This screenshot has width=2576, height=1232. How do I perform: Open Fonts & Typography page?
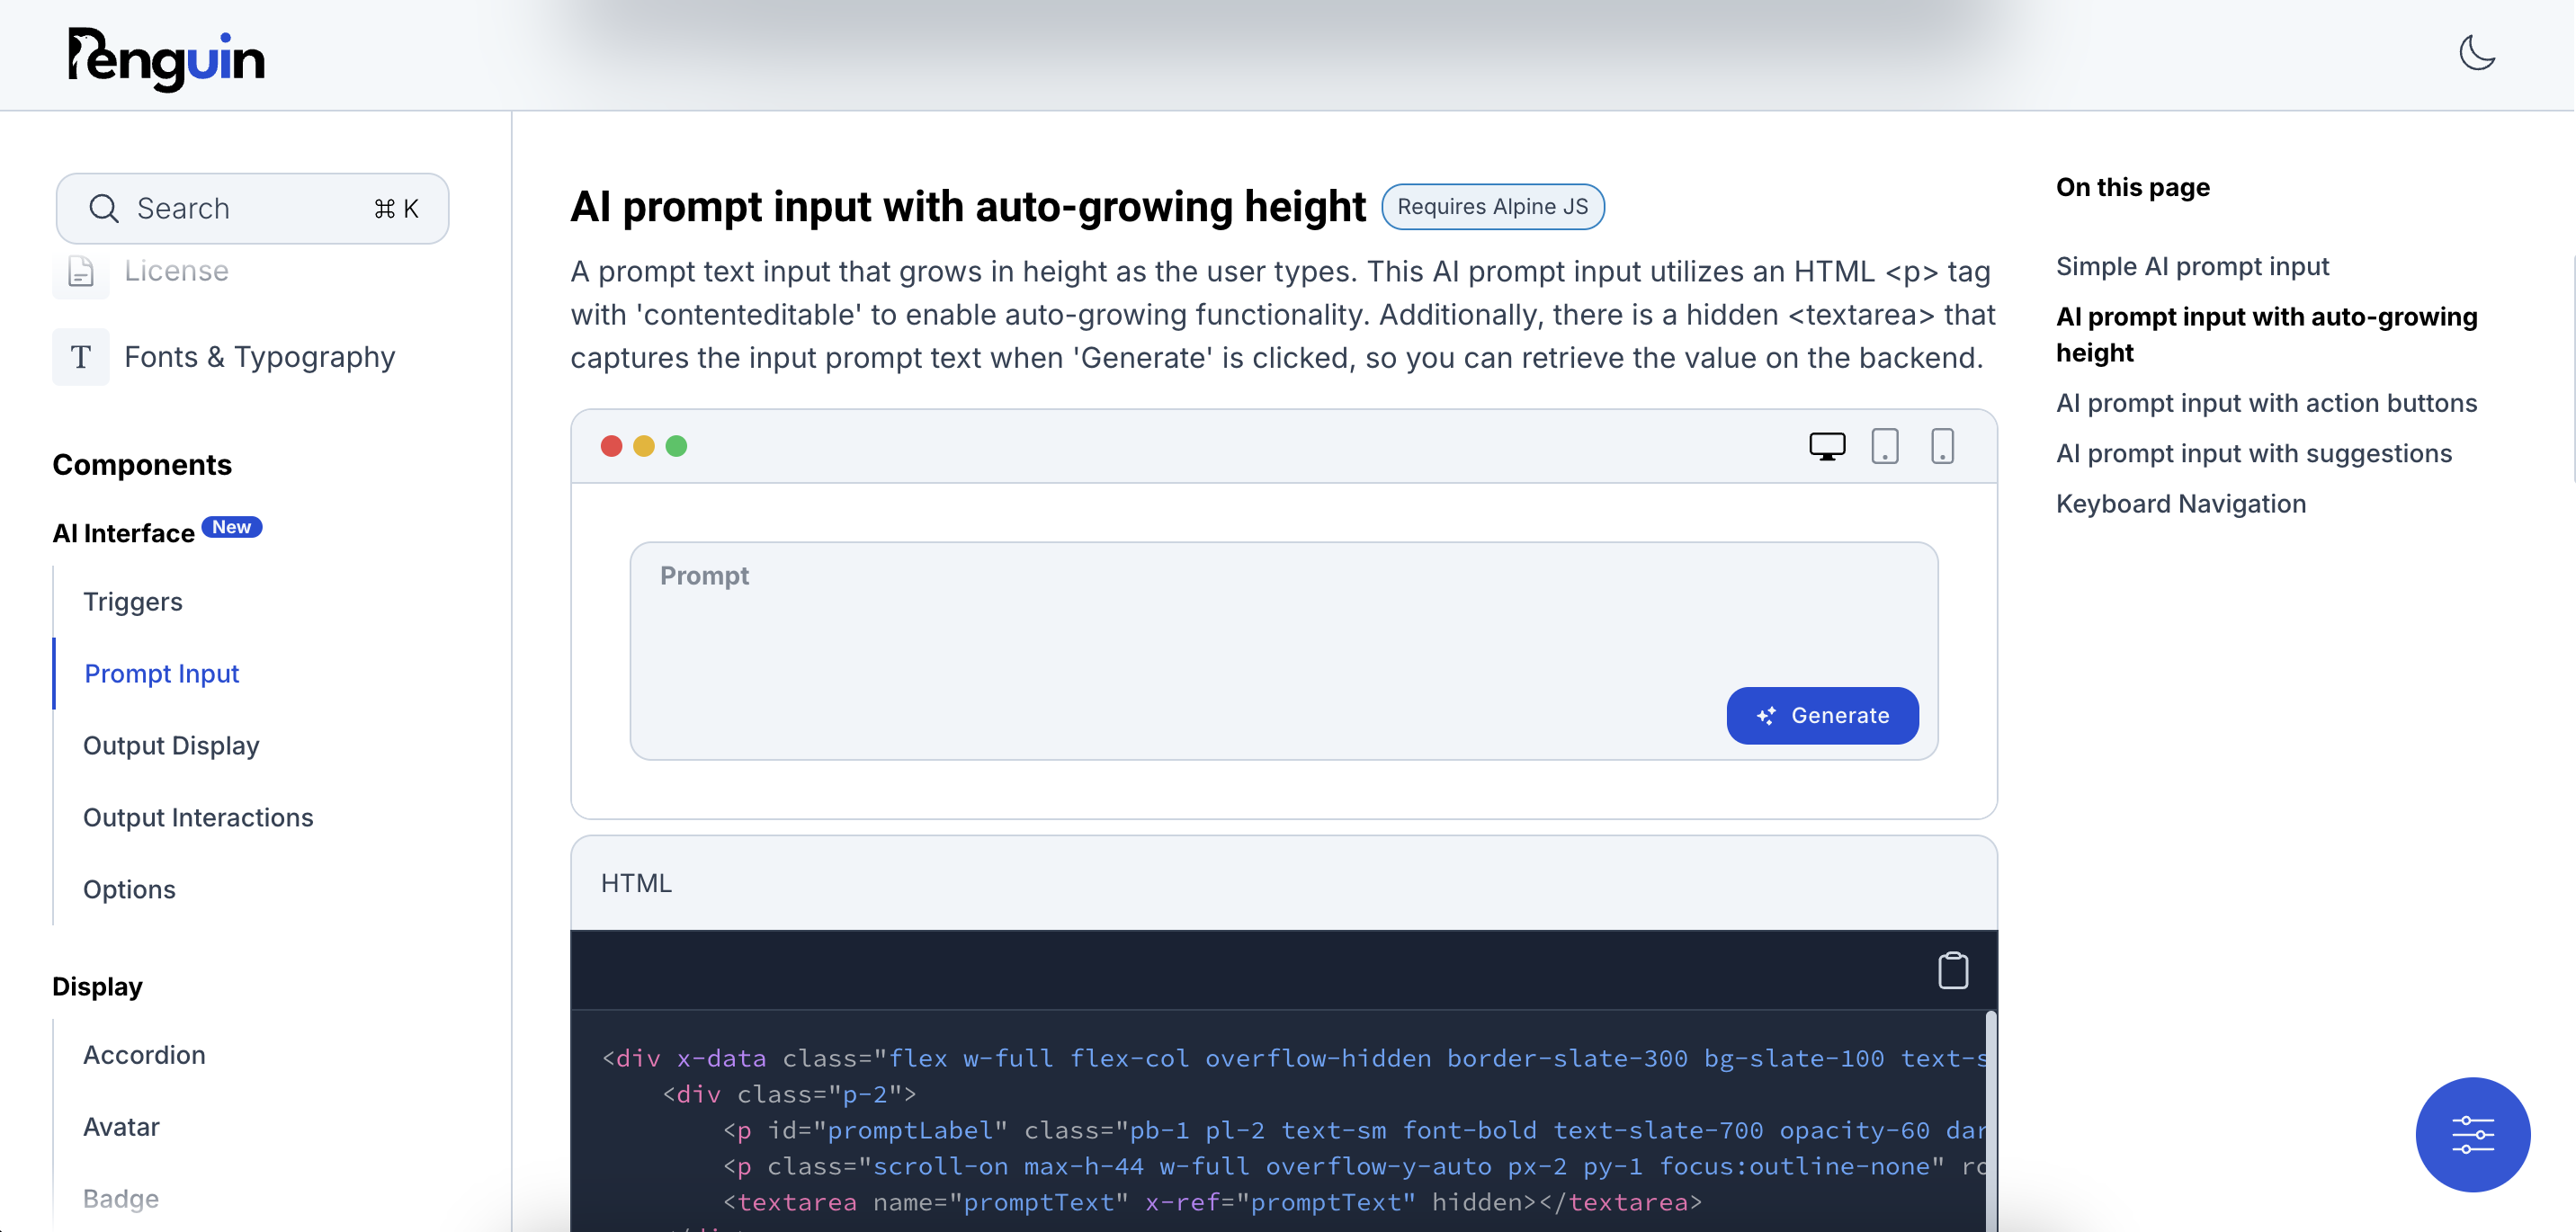tap(260, 357)
